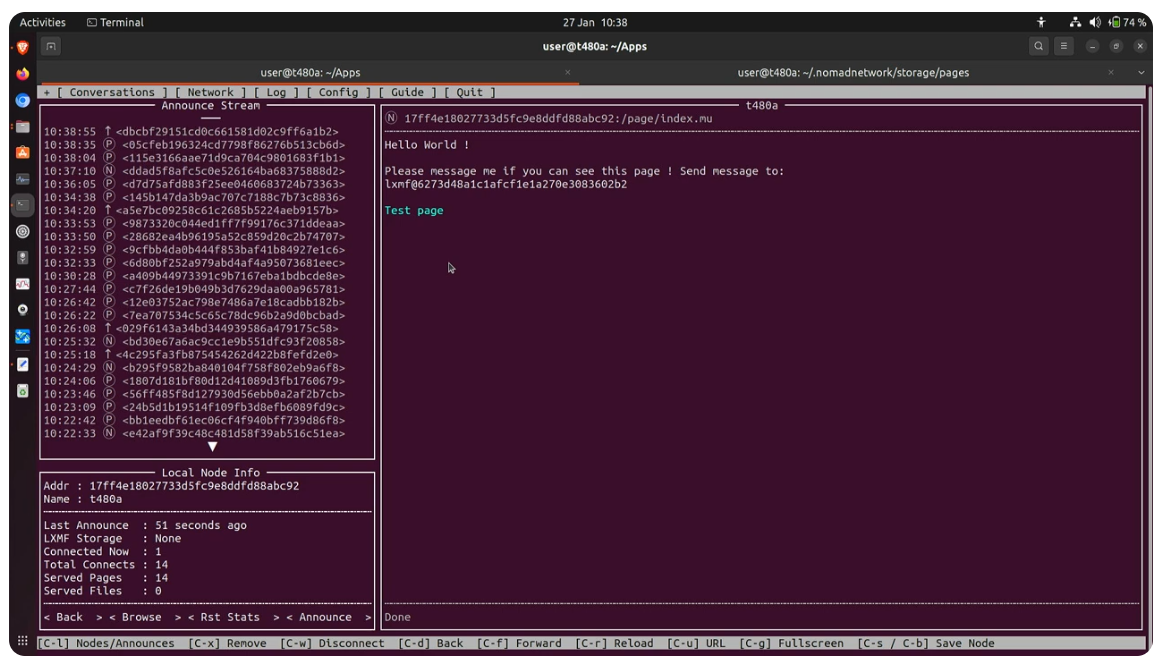Screen dimensions: 1170x665
Task: Select announce entry at 10:30:28
Action: coord(194,276)
